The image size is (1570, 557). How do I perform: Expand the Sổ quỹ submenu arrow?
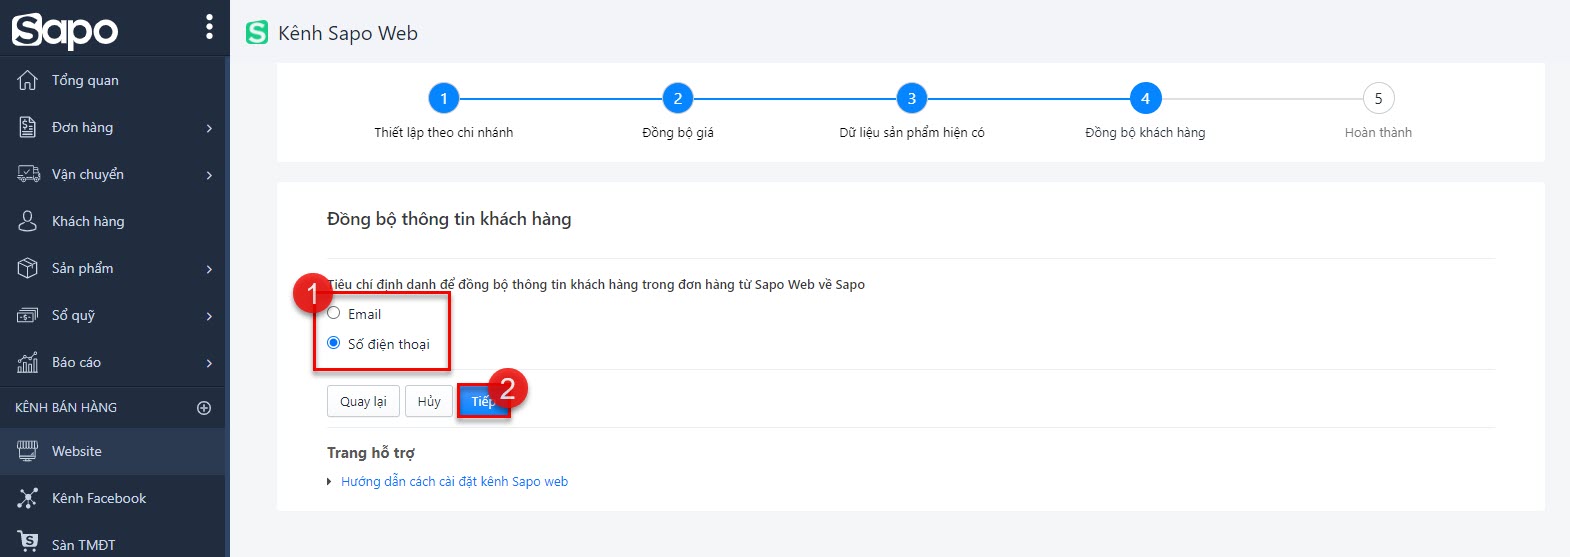pyautogui.click(x=209, y=316)
